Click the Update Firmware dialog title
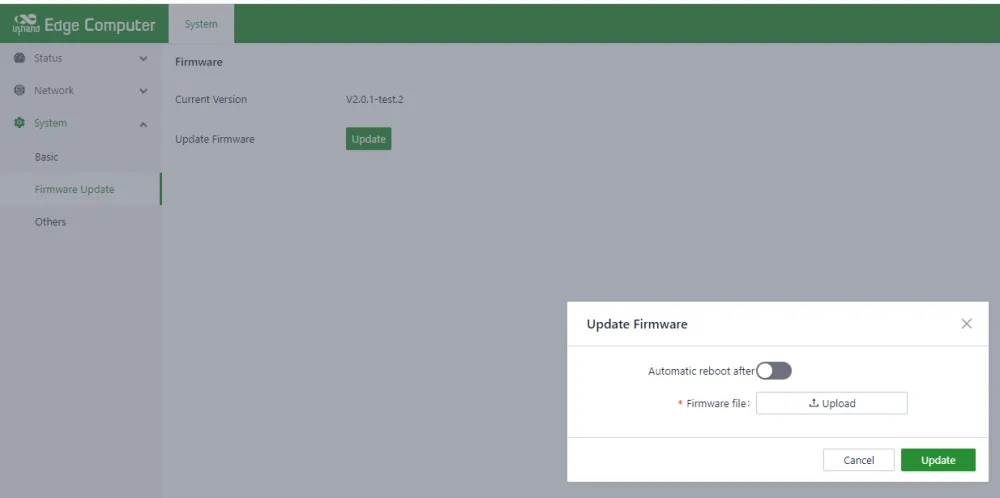The width and height of the screenshot is (1000, 498). pos(637,324)
